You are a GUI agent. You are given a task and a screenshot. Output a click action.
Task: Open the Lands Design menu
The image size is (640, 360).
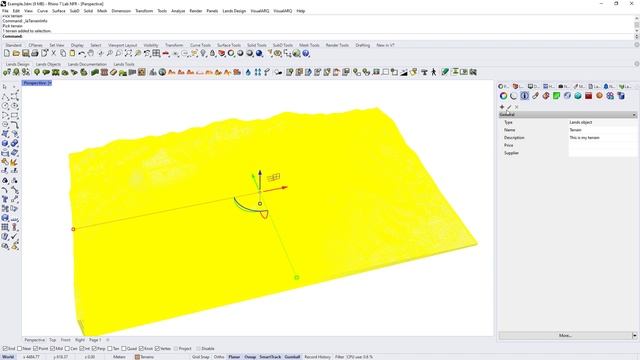coord(234,11)
